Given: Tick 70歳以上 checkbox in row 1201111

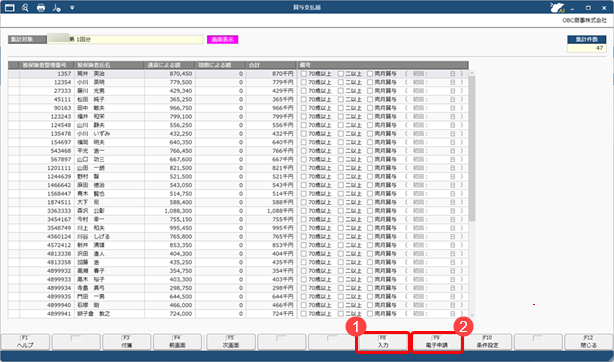Looking at the screenshot, I should 303,168.
